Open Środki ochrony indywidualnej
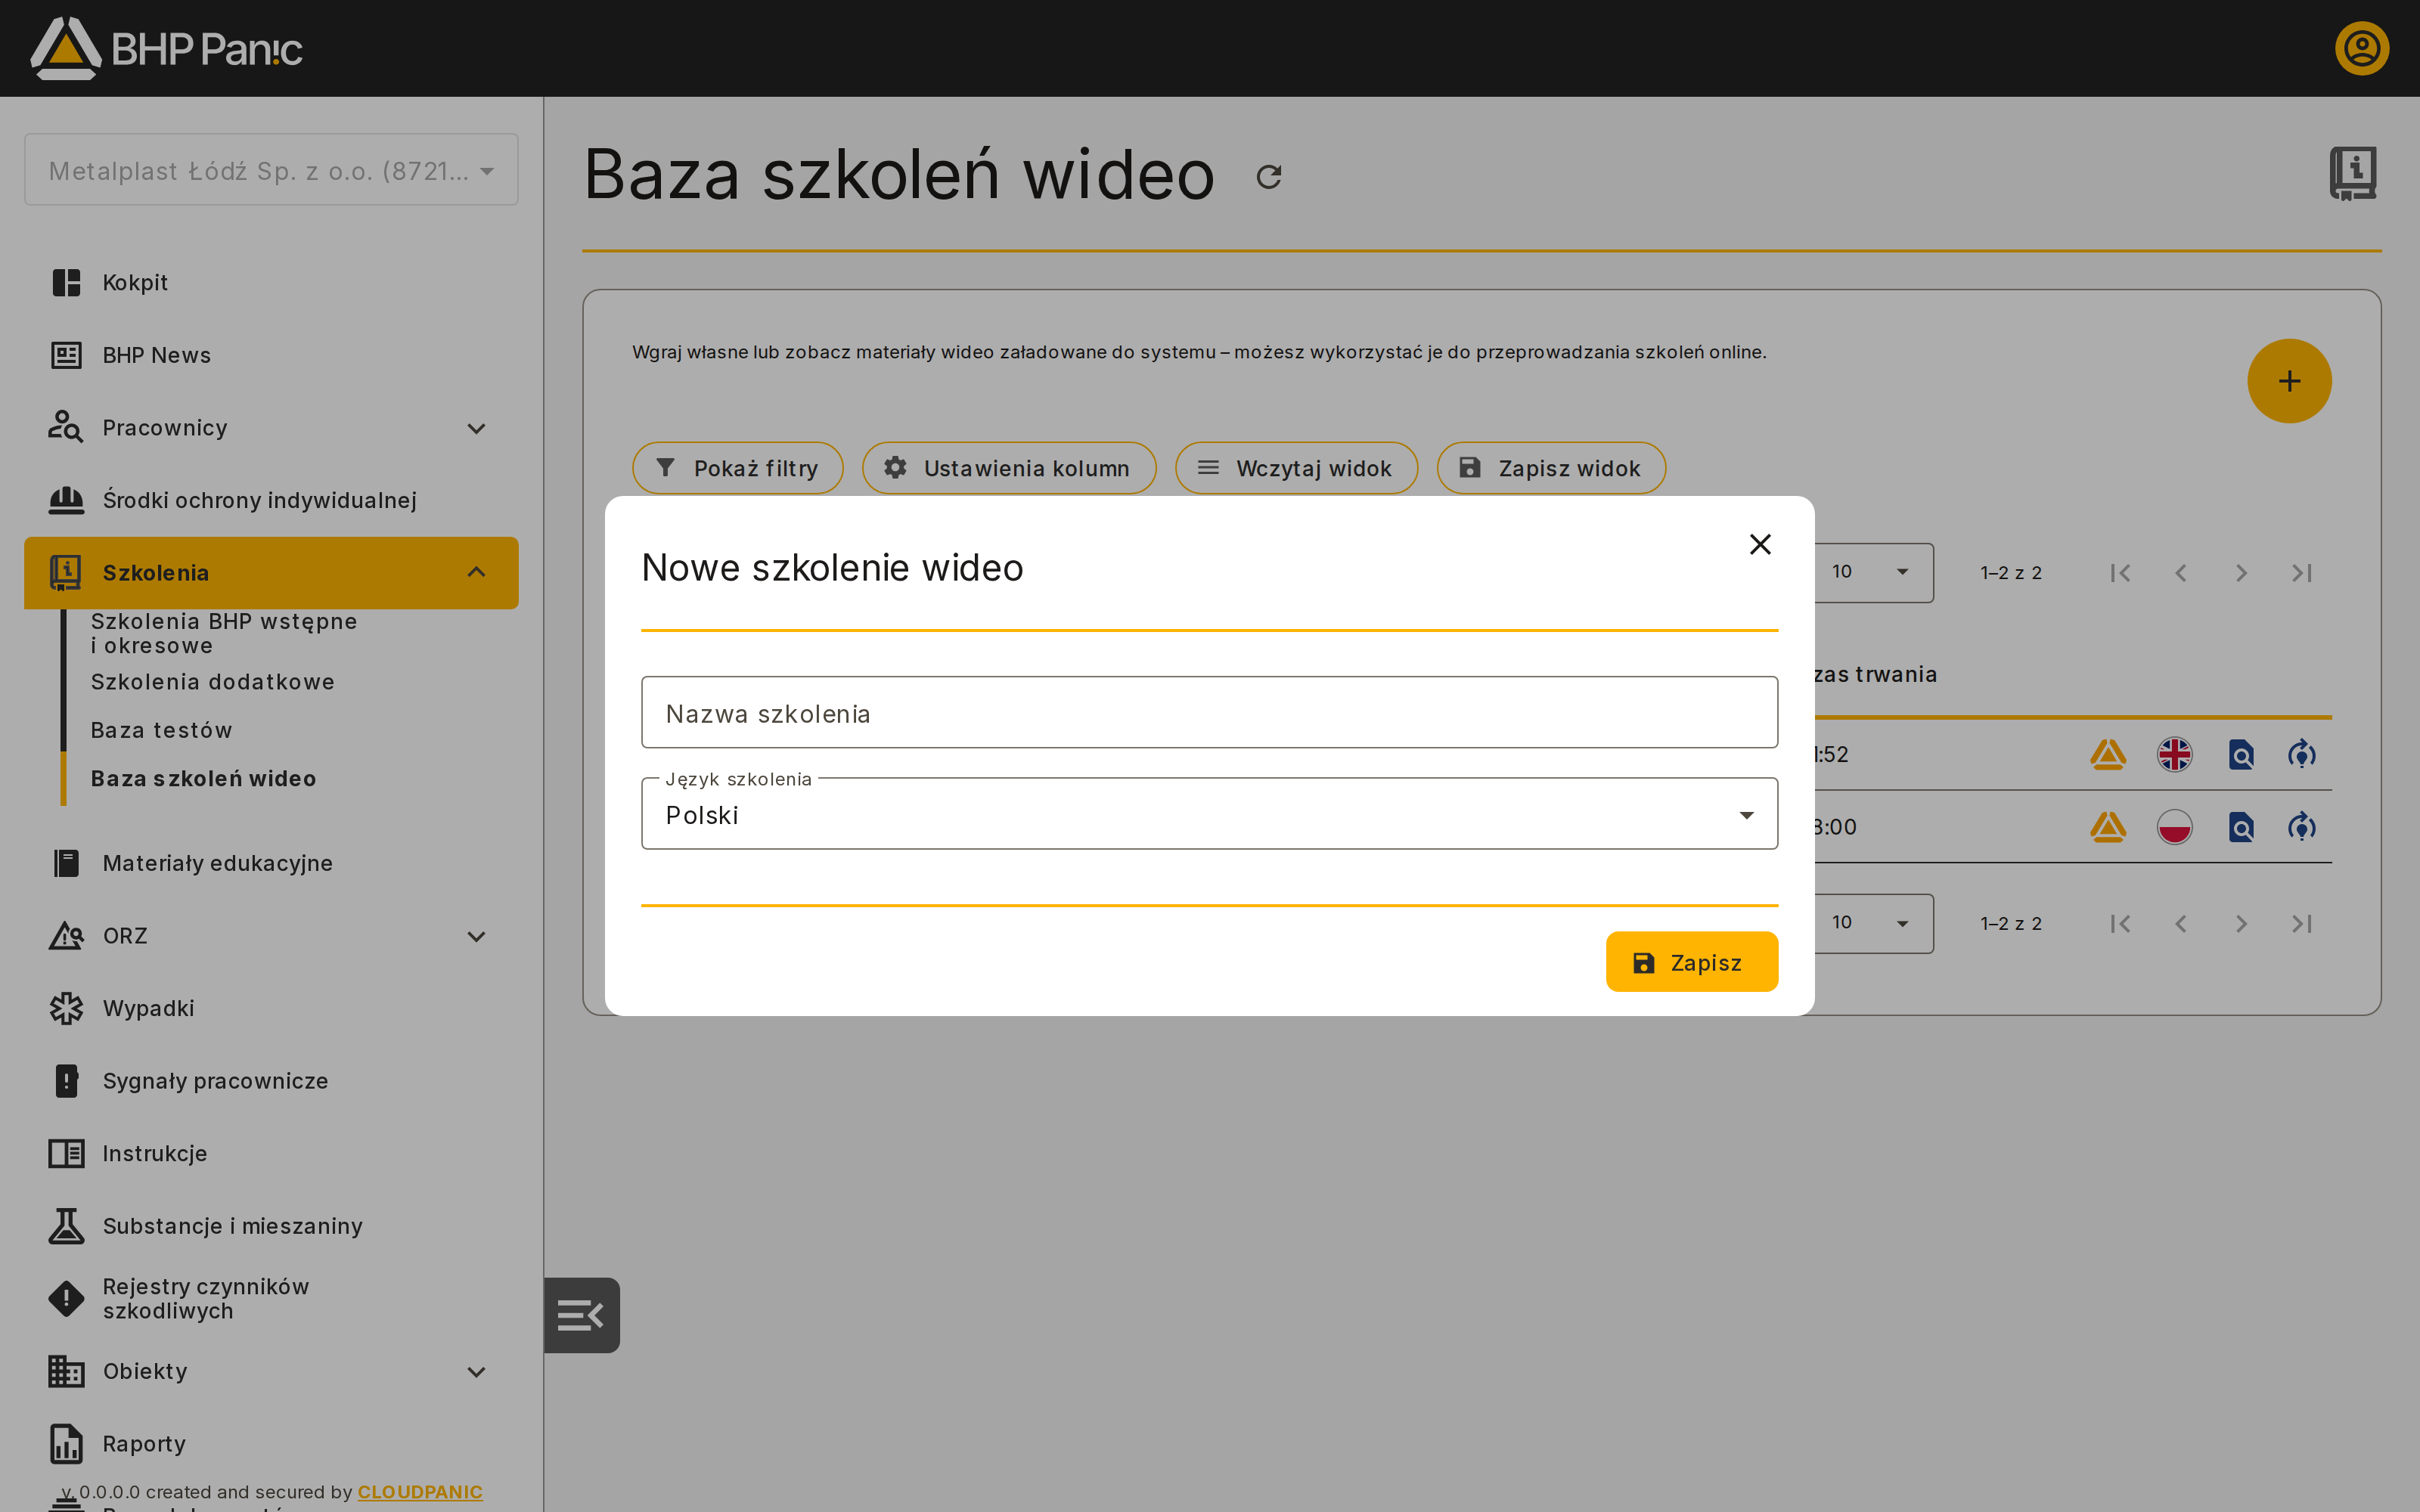The height and width of the screenshot is (1512, 2420). click(271, 500)
